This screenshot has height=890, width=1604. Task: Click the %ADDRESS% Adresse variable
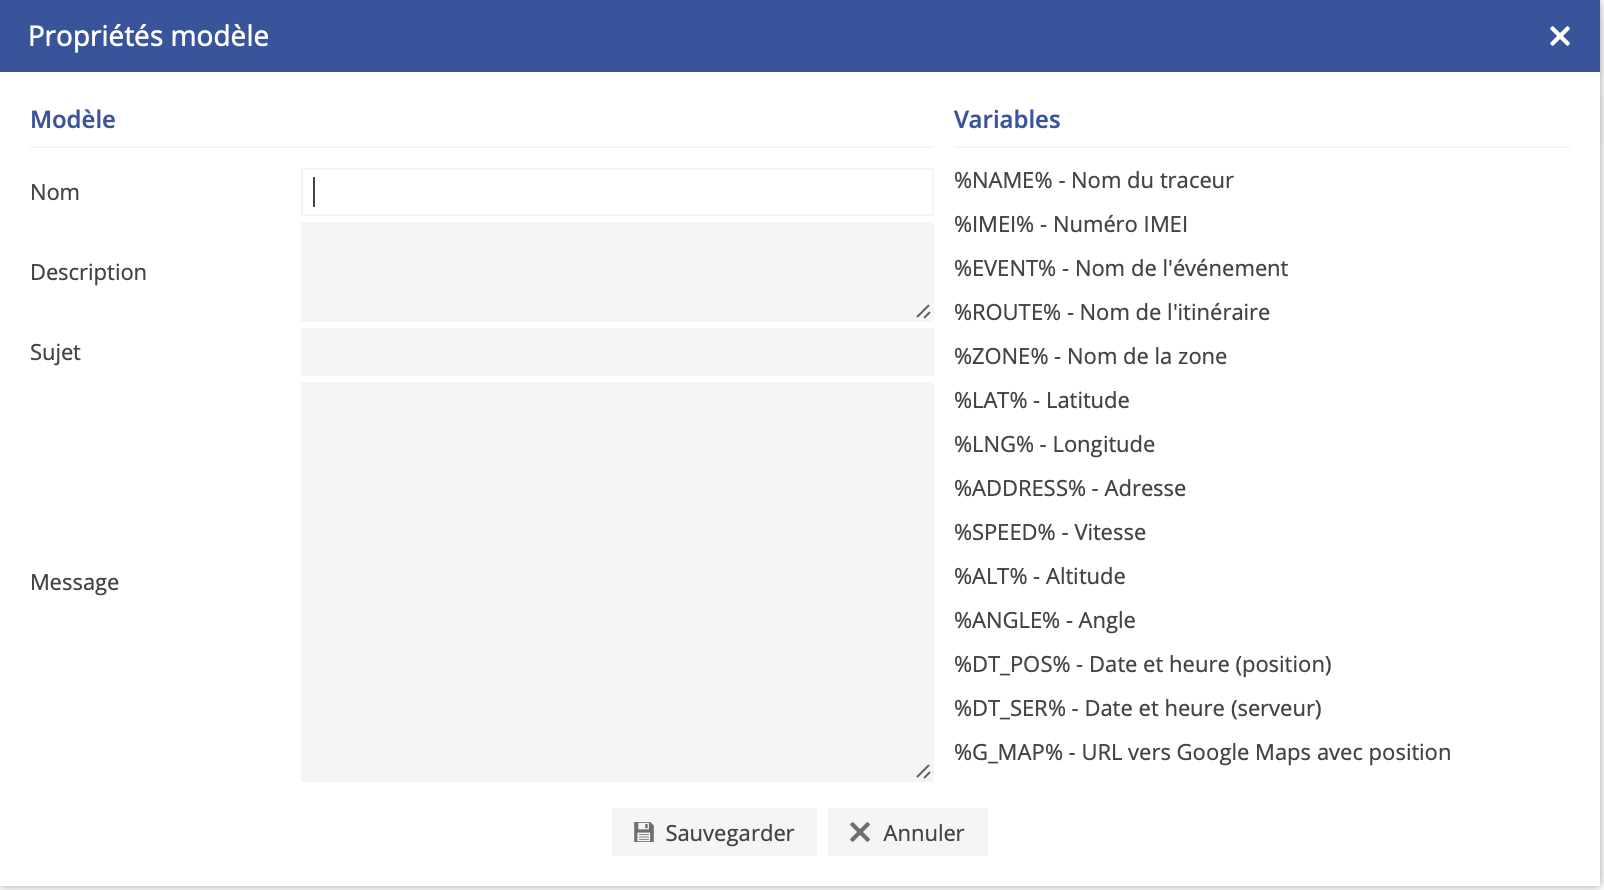coord(1069,488)
